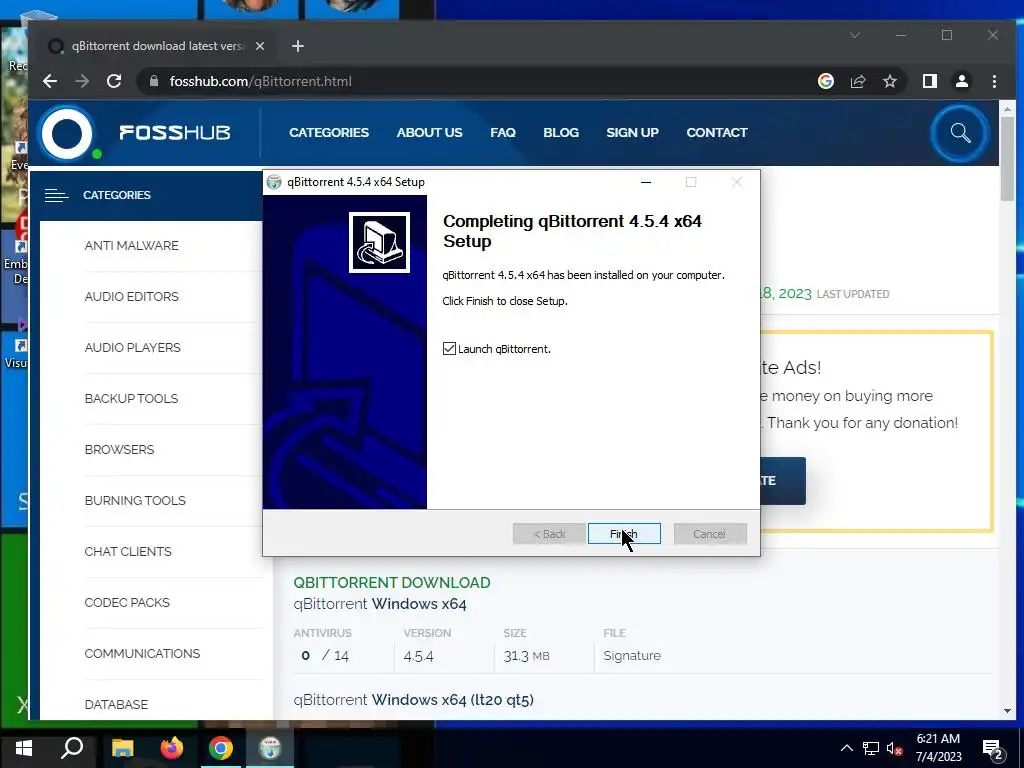The width and height of the screenshot is (1024, 768).
Task: Open Google icon in address bar
Action: point(825,81)
